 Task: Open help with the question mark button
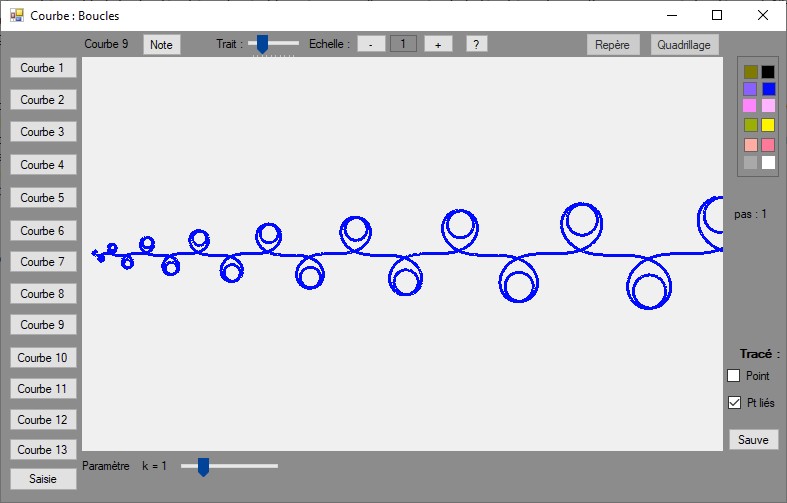(x=476, y=44)
